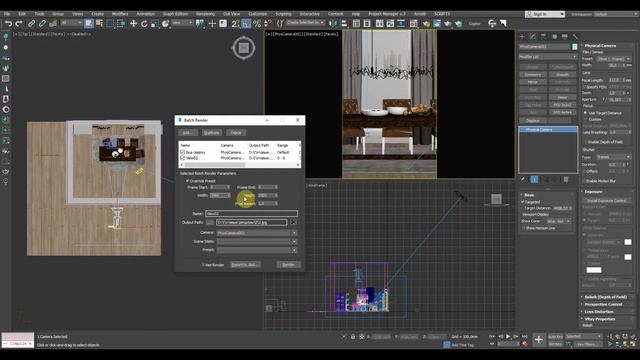Click the Undo arrow in main toolbar
This screenshot has height=360, width=640.
point(8,24)
